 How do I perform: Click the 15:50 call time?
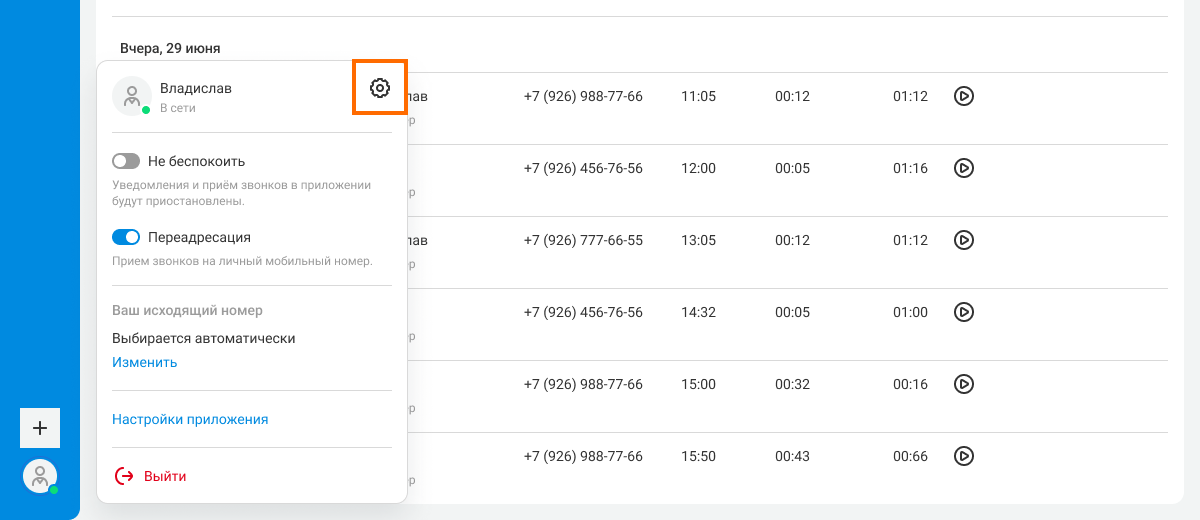698,456
